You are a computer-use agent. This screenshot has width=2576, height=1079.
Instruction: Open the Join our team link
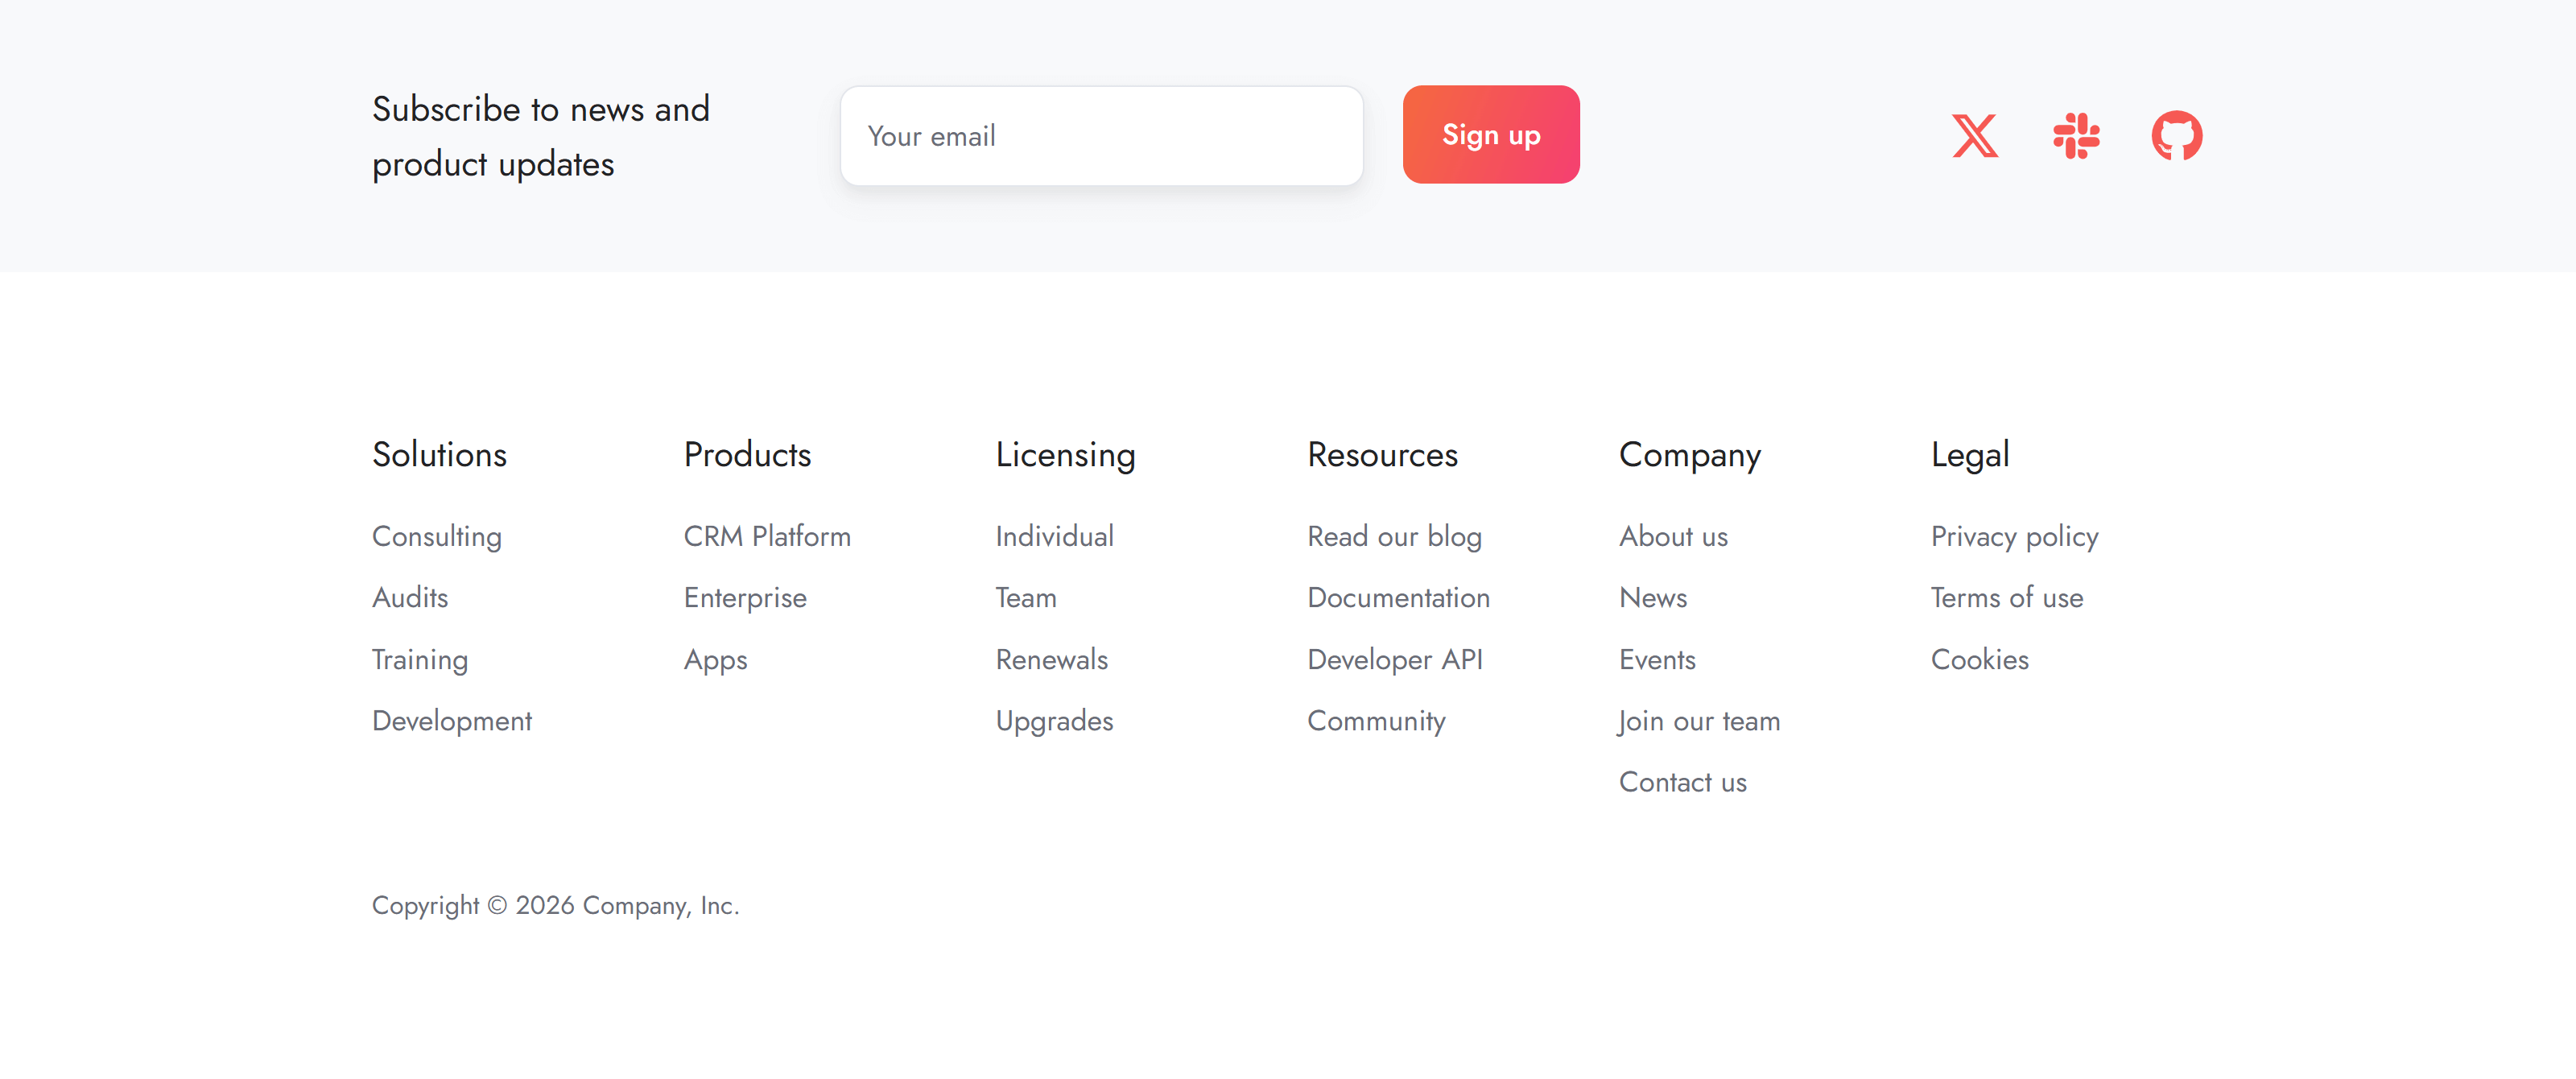pyautogui.click(x=1699, y=721)
